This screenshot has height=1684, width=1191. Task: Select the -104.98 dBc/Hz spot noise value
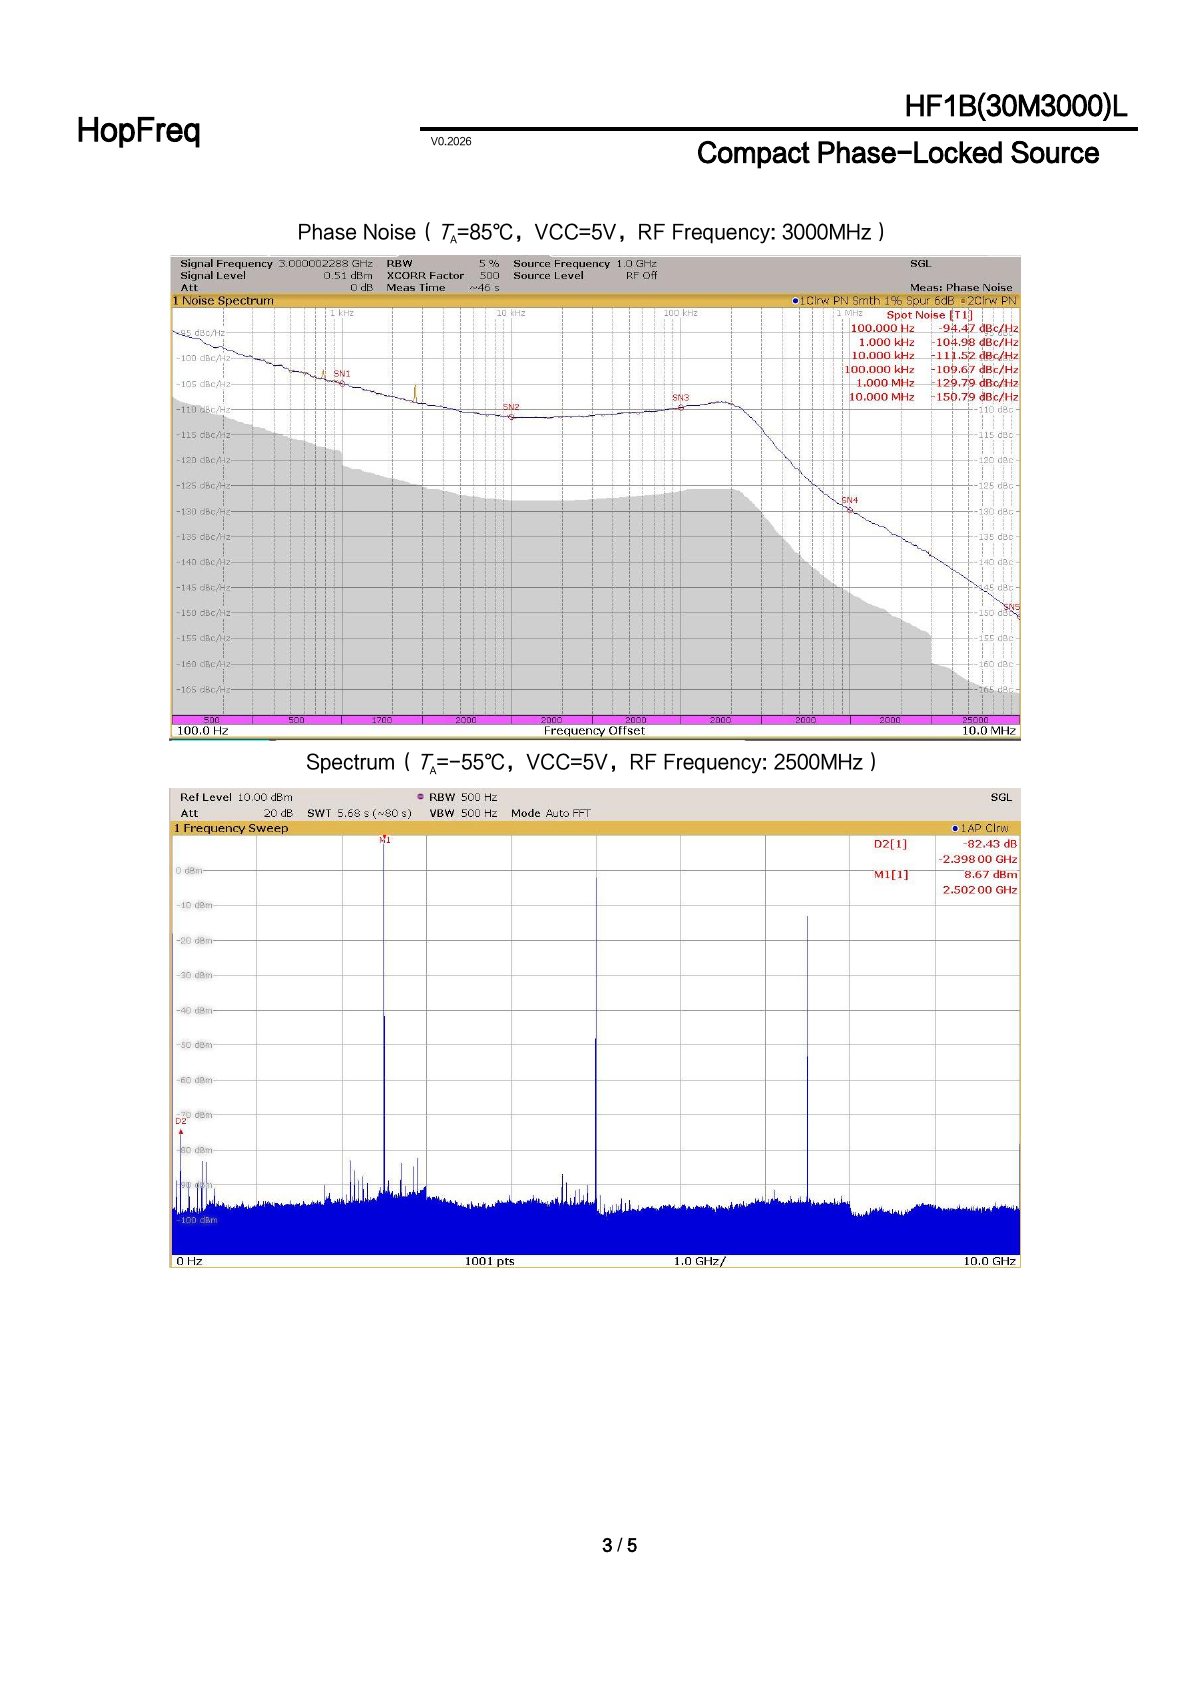pyautogui.click(x=975, y=342)
